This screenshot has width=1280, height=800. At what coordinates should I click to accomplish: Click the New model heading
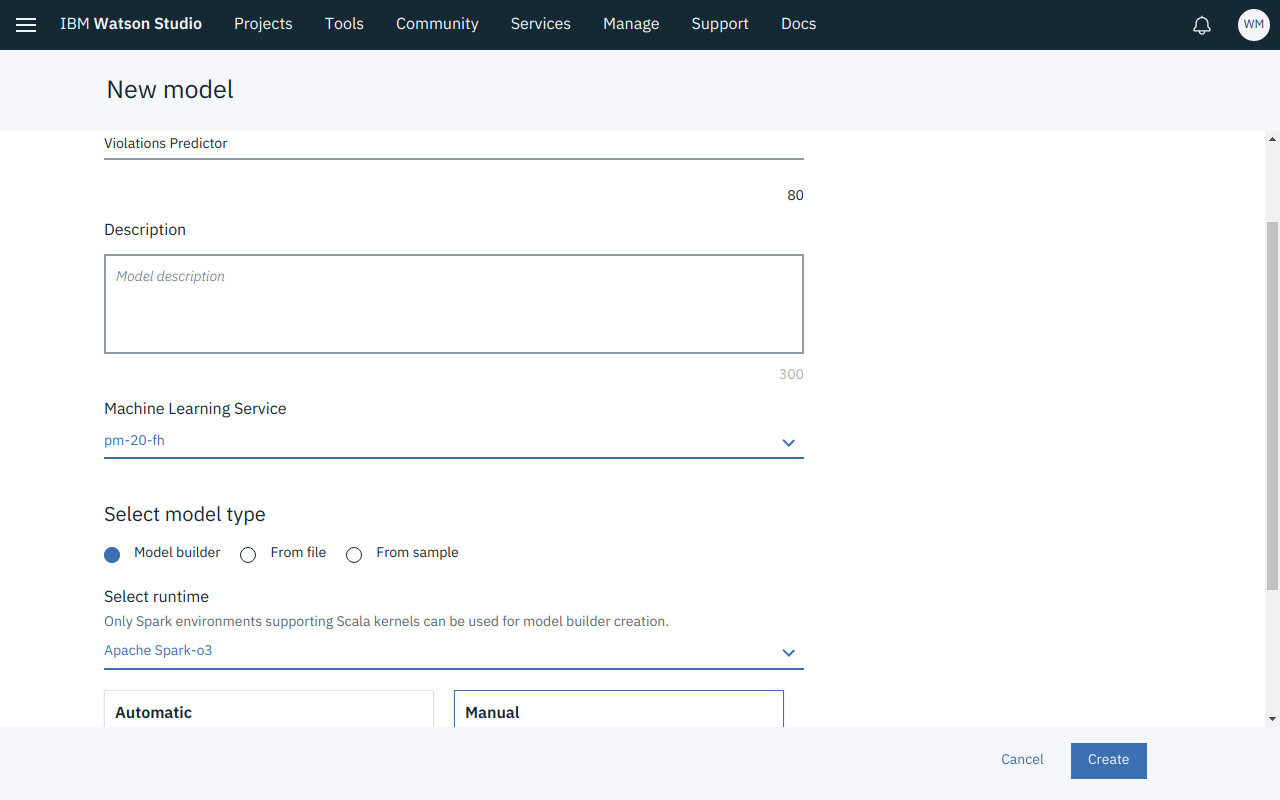coord(170,90)
